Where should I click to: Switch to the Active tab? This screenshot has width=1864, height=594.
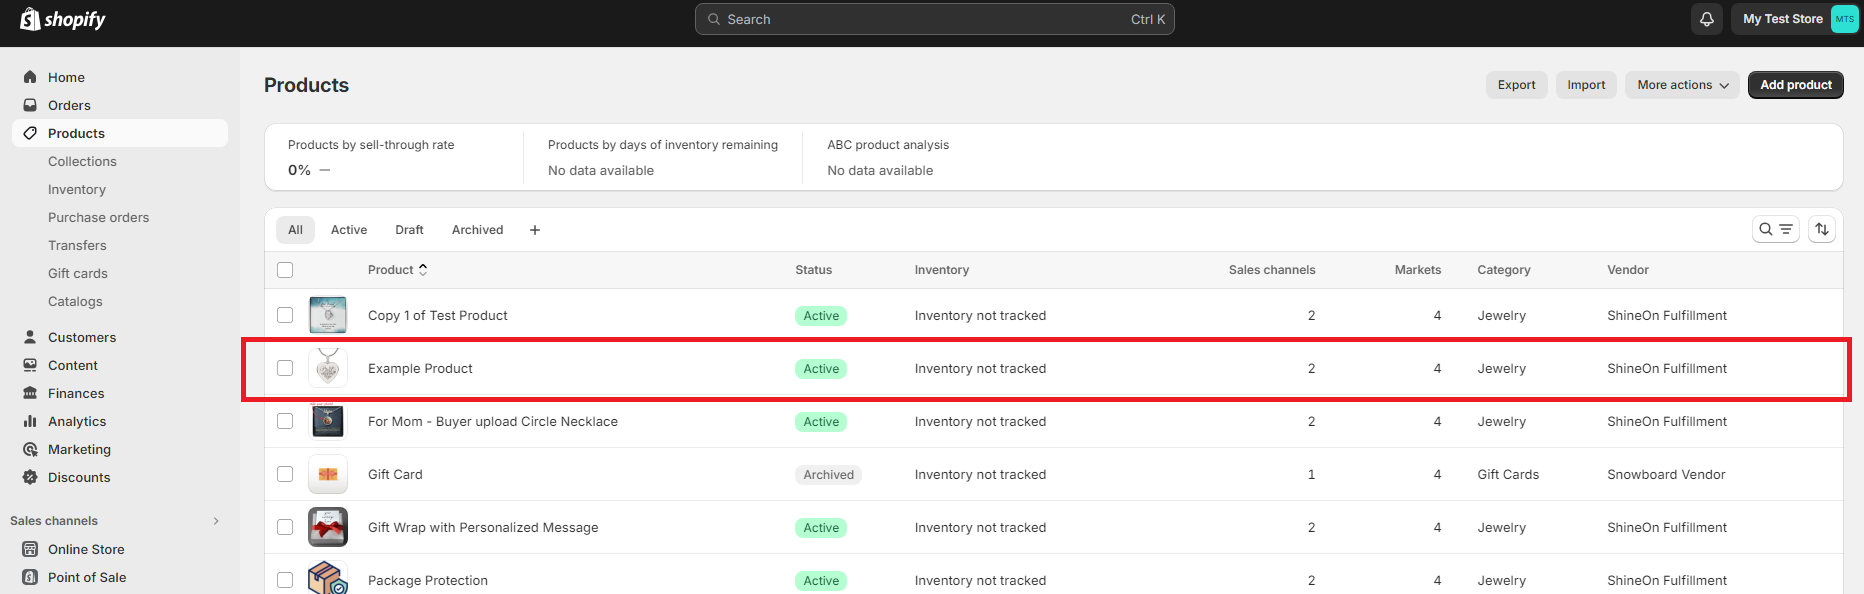[349, 230]
